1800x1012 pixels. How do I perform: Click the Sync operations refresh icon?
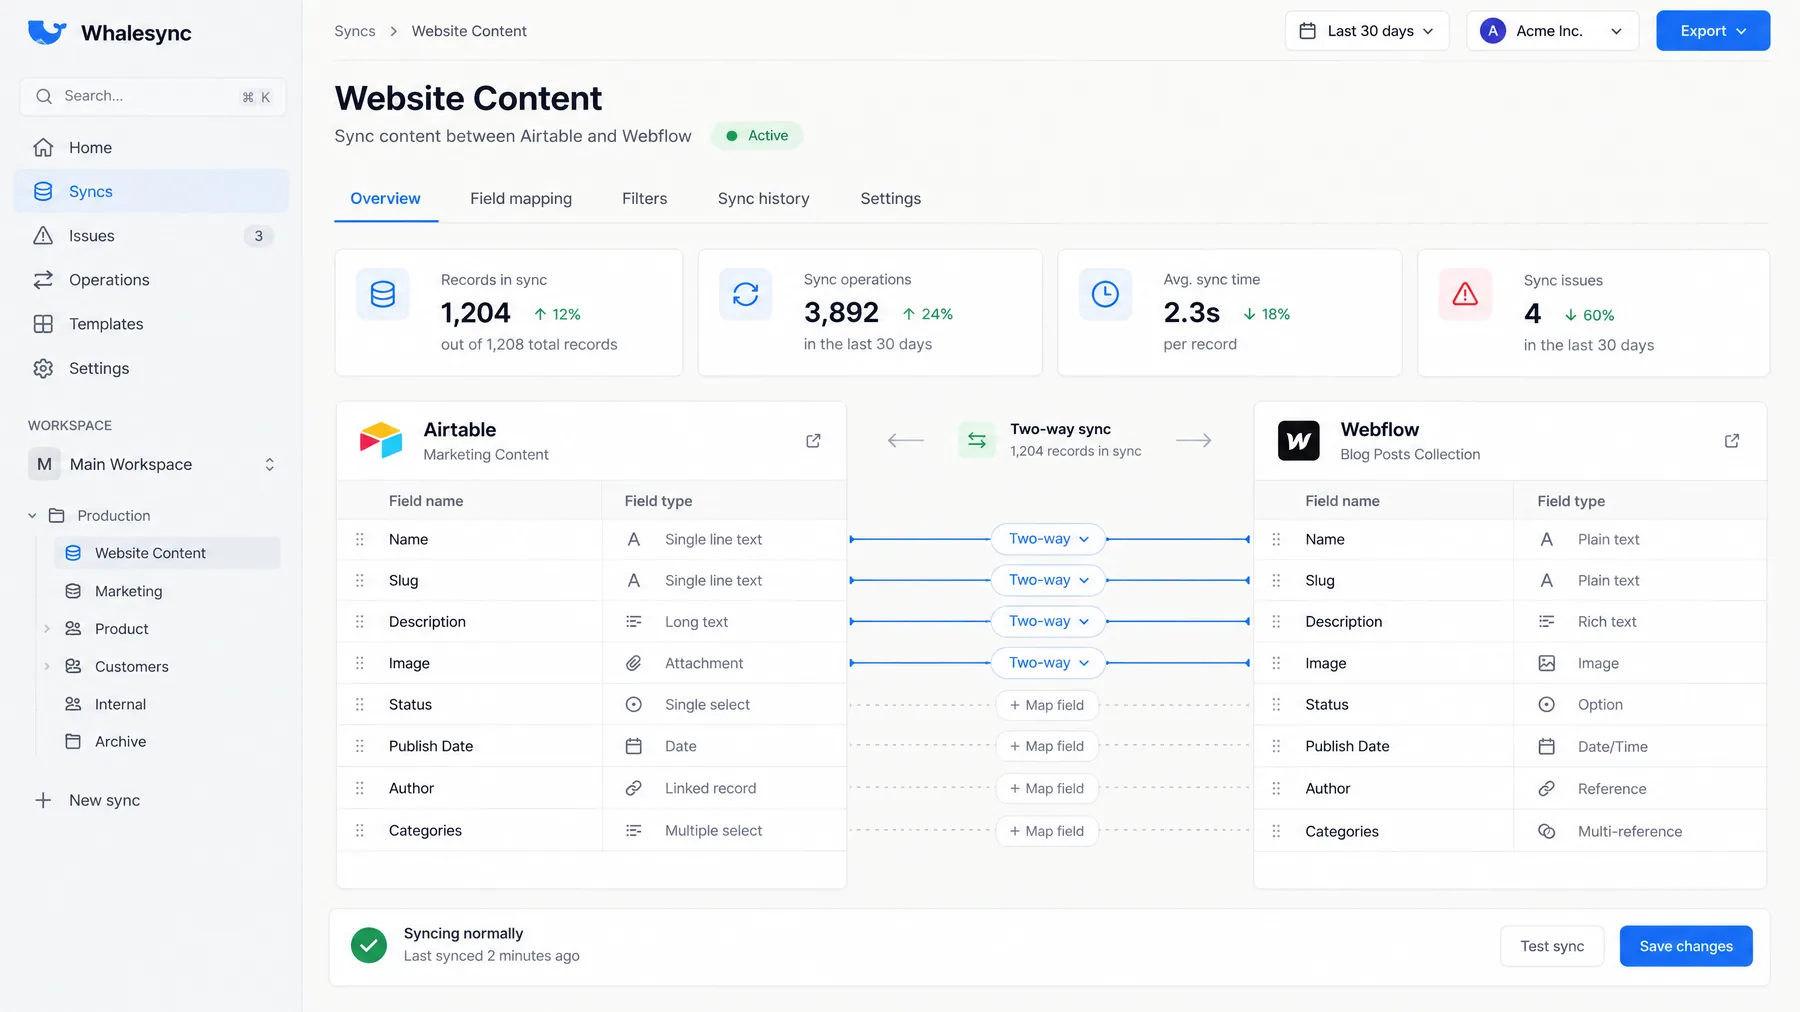tap(746, 294)
